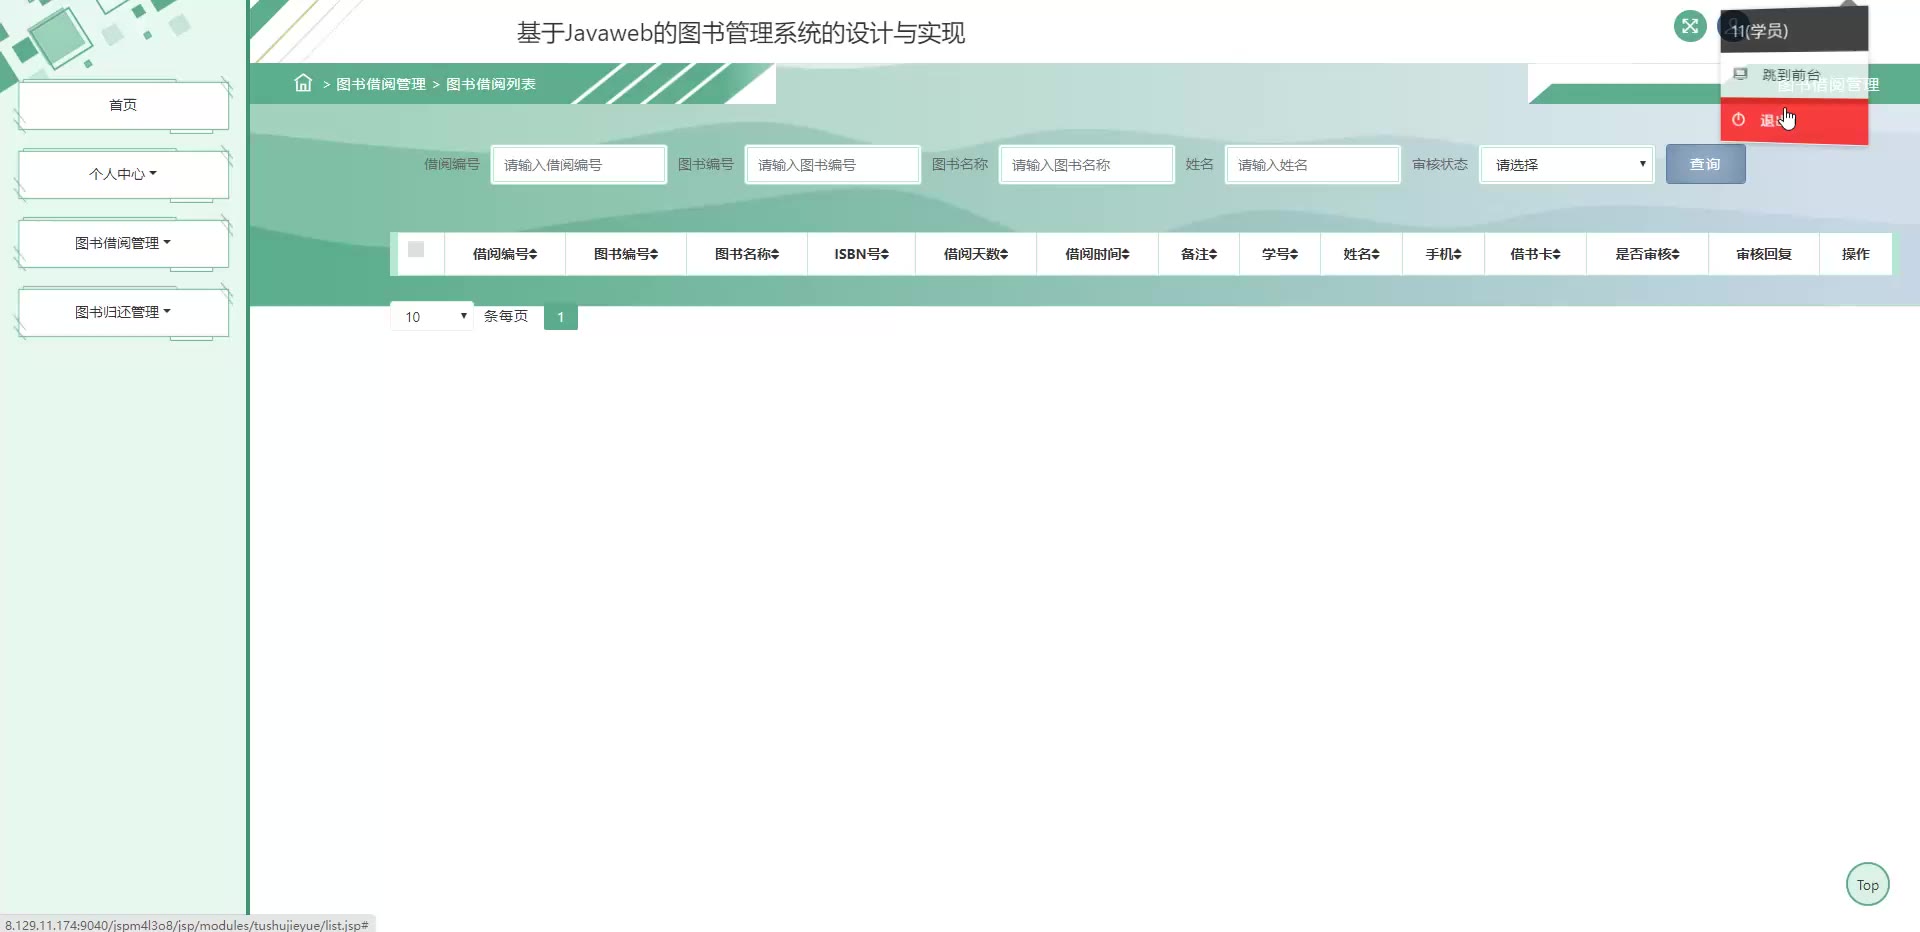Sort by 借阅天数 column arrows
This screenshot has width=1920, height=932.
click(x=1004, y=255)
